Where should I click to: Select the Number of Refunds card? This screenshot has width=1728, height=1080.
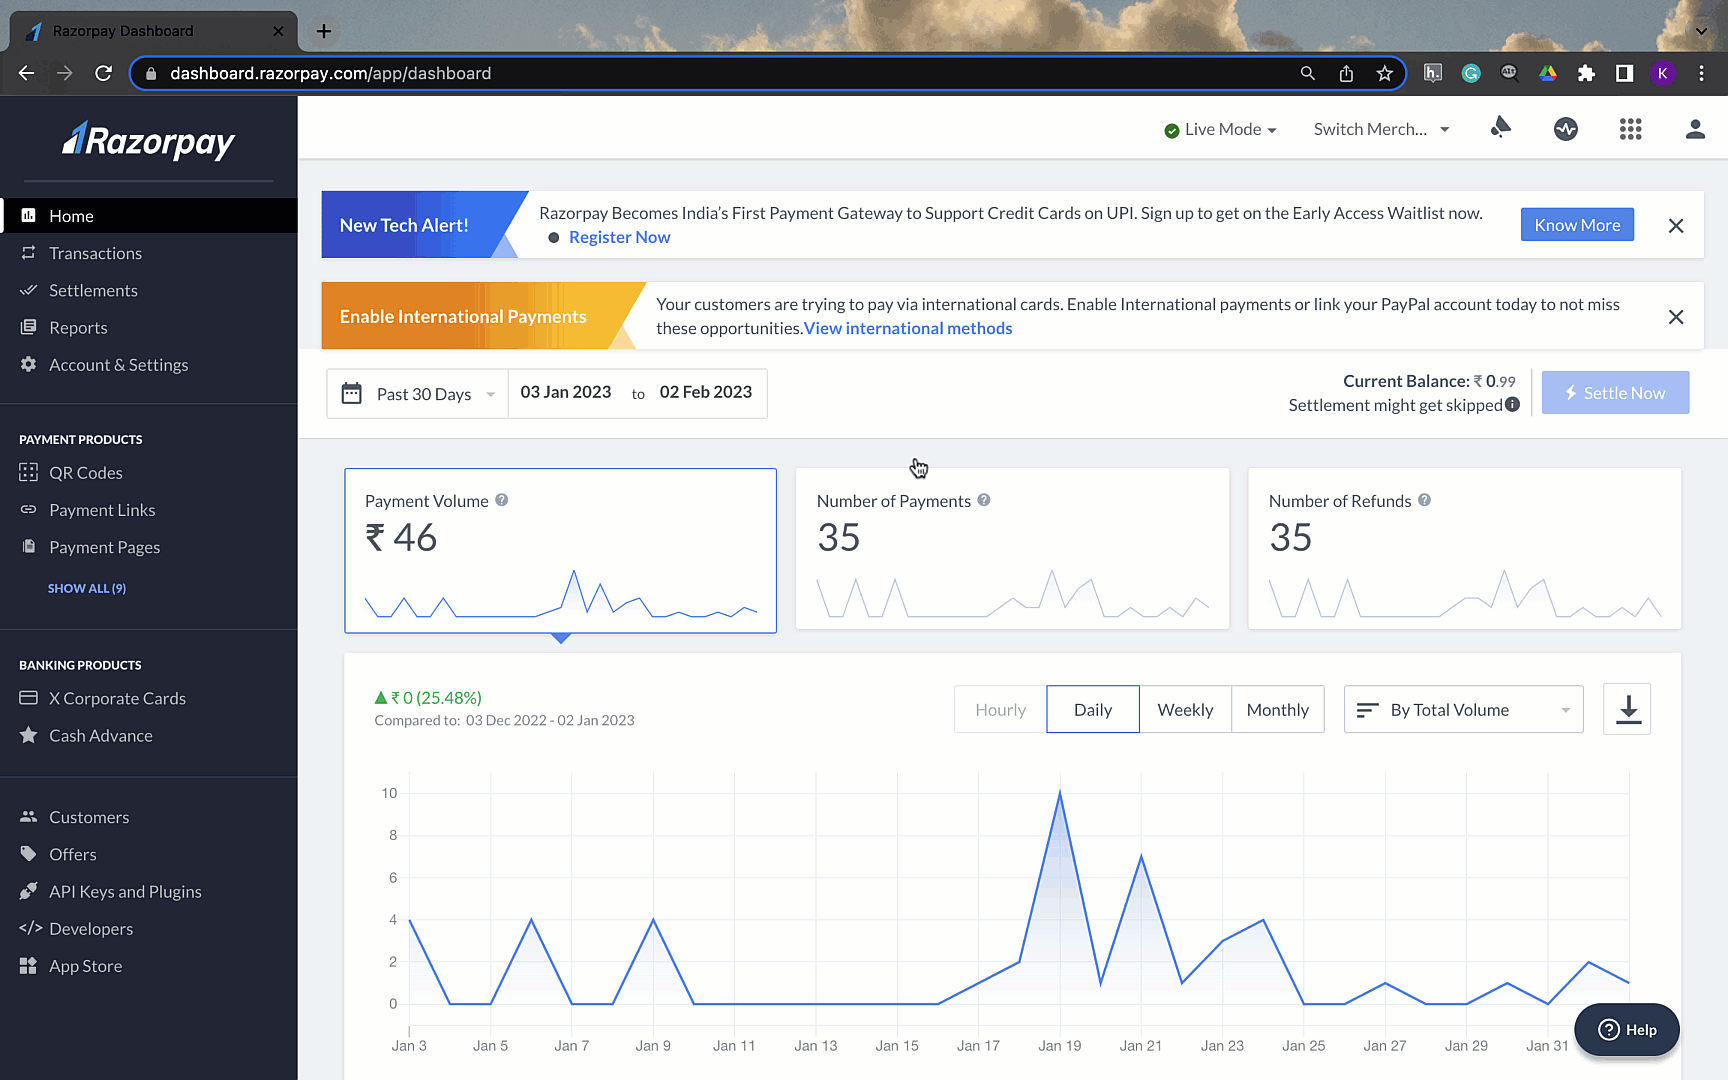click(x=1465, y=549)
